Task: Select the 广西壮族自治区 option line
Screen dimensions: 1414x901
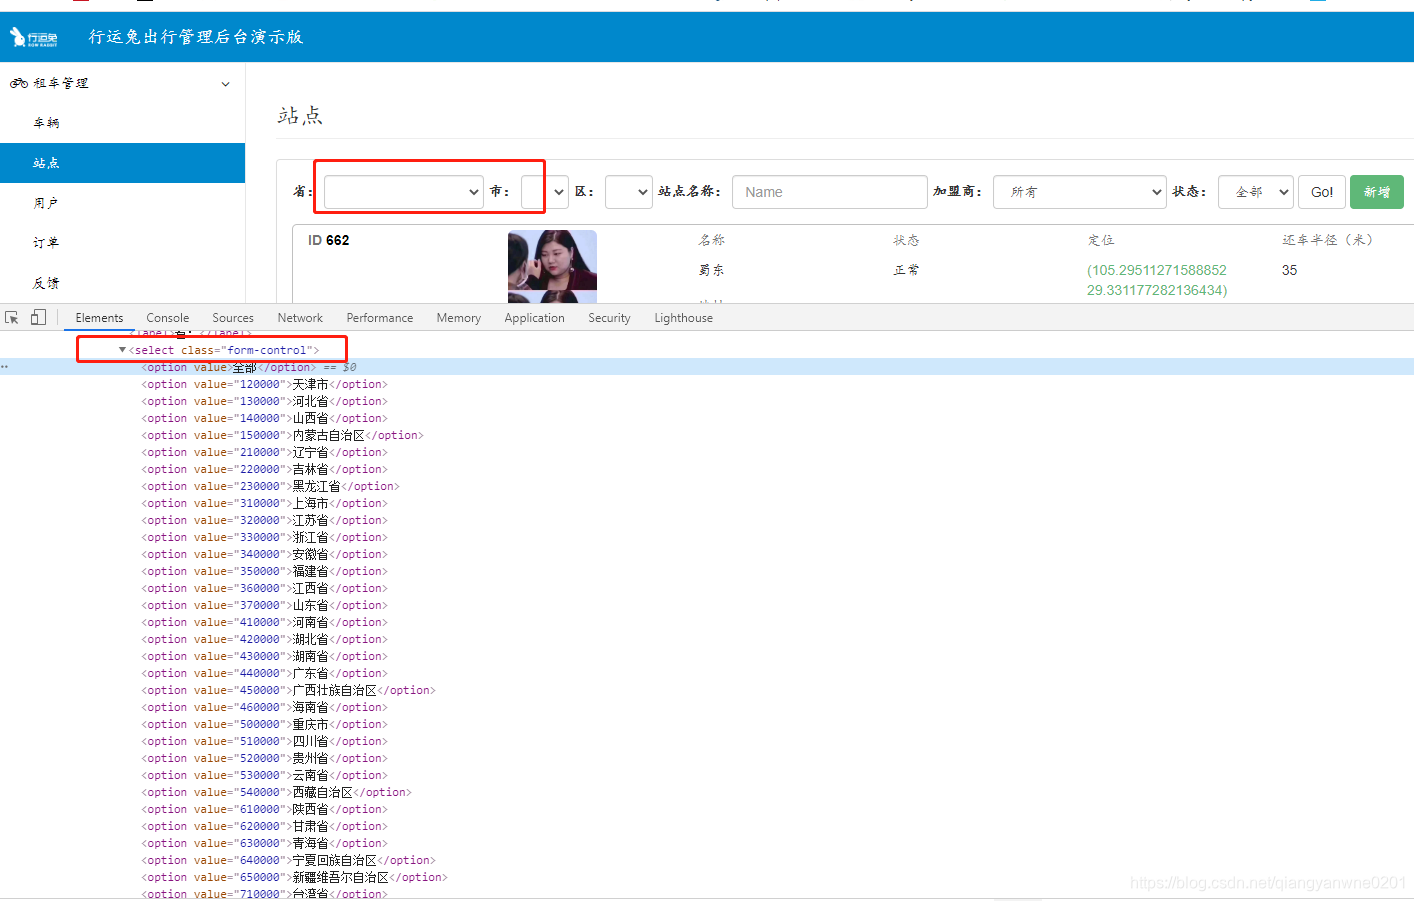Action: pyautogui.click(x=288, y=690)
